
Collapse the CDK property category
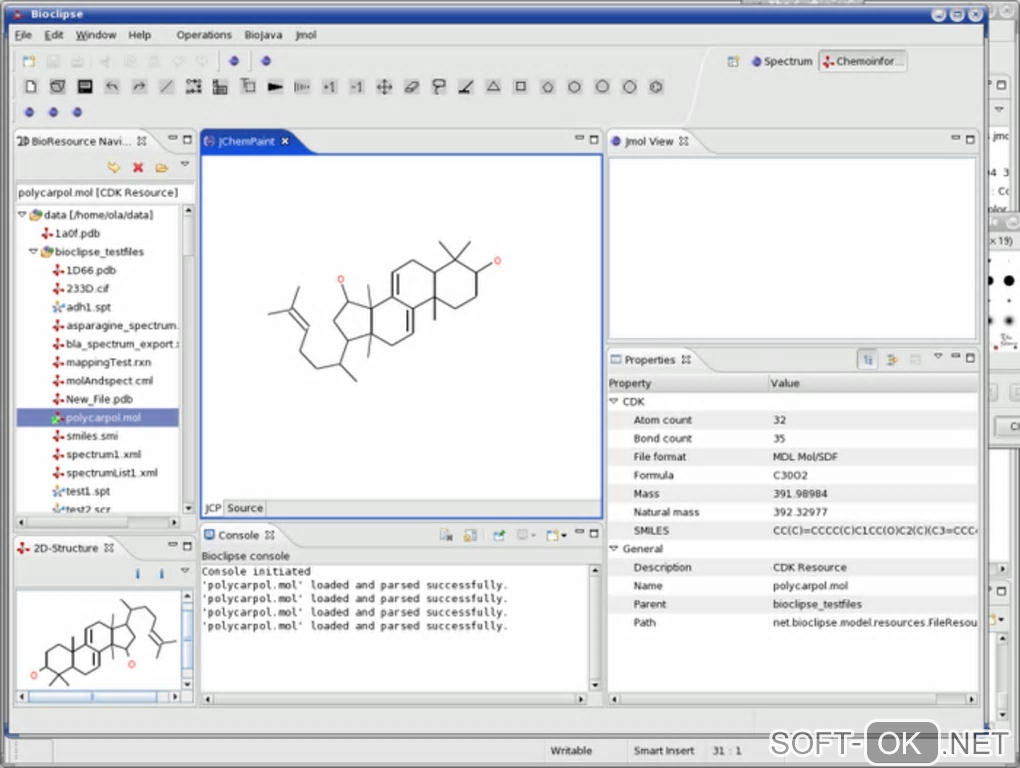(613, 401)
